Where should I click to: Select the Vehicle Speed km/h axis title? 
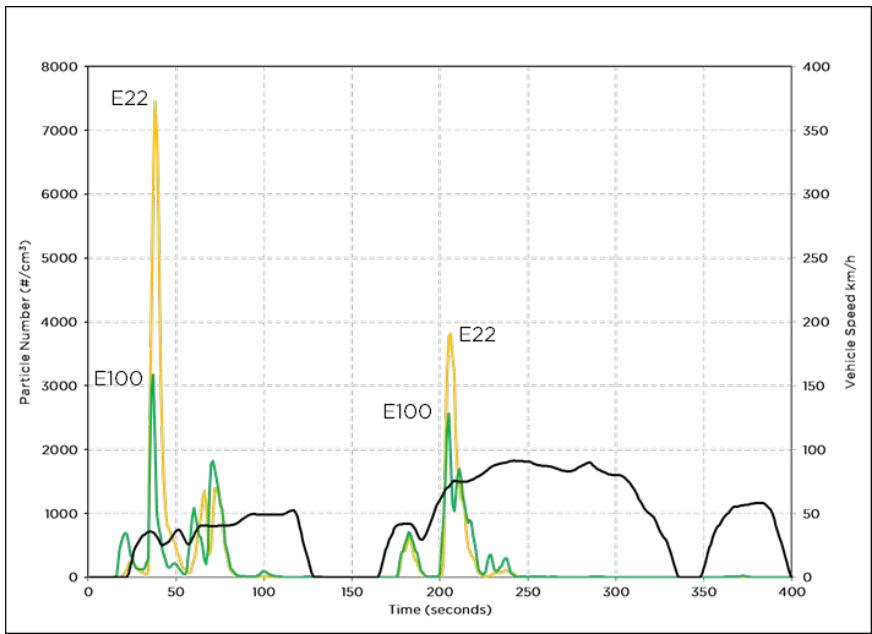coord(849,322)
